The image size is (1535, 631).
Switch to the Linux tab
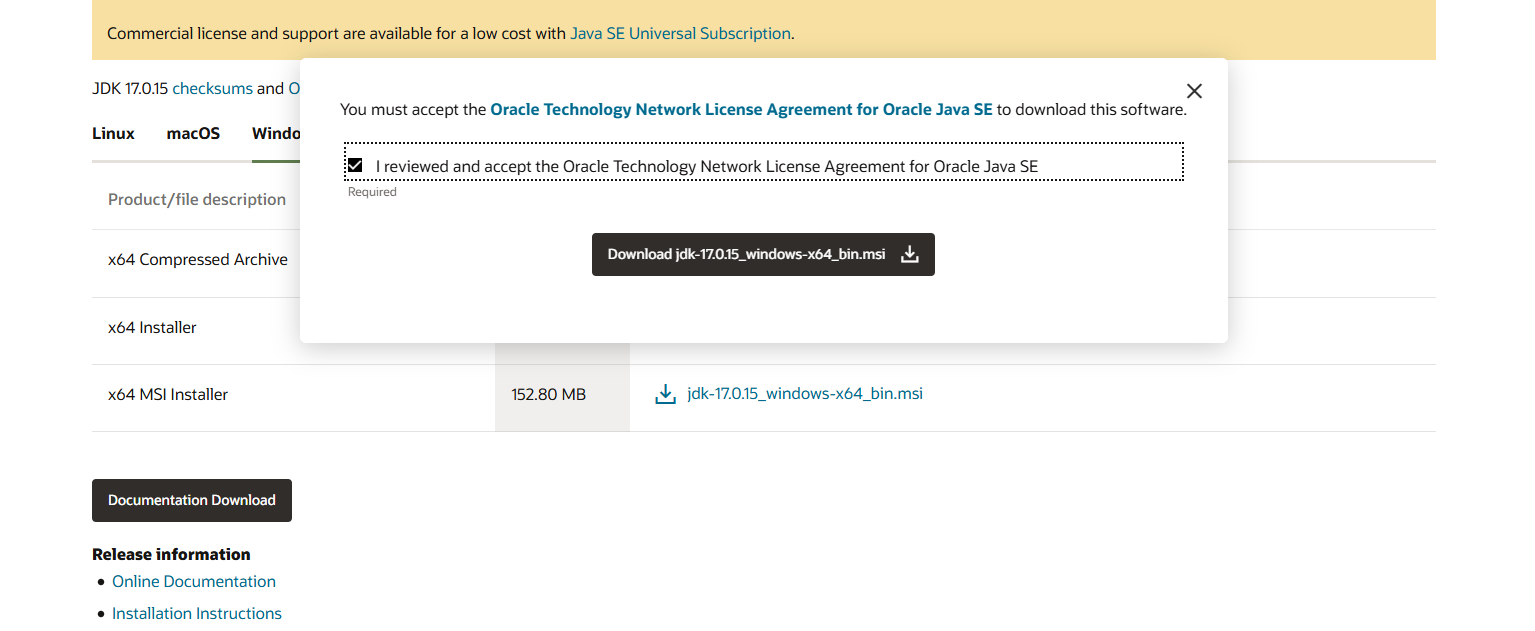(113, 133)
